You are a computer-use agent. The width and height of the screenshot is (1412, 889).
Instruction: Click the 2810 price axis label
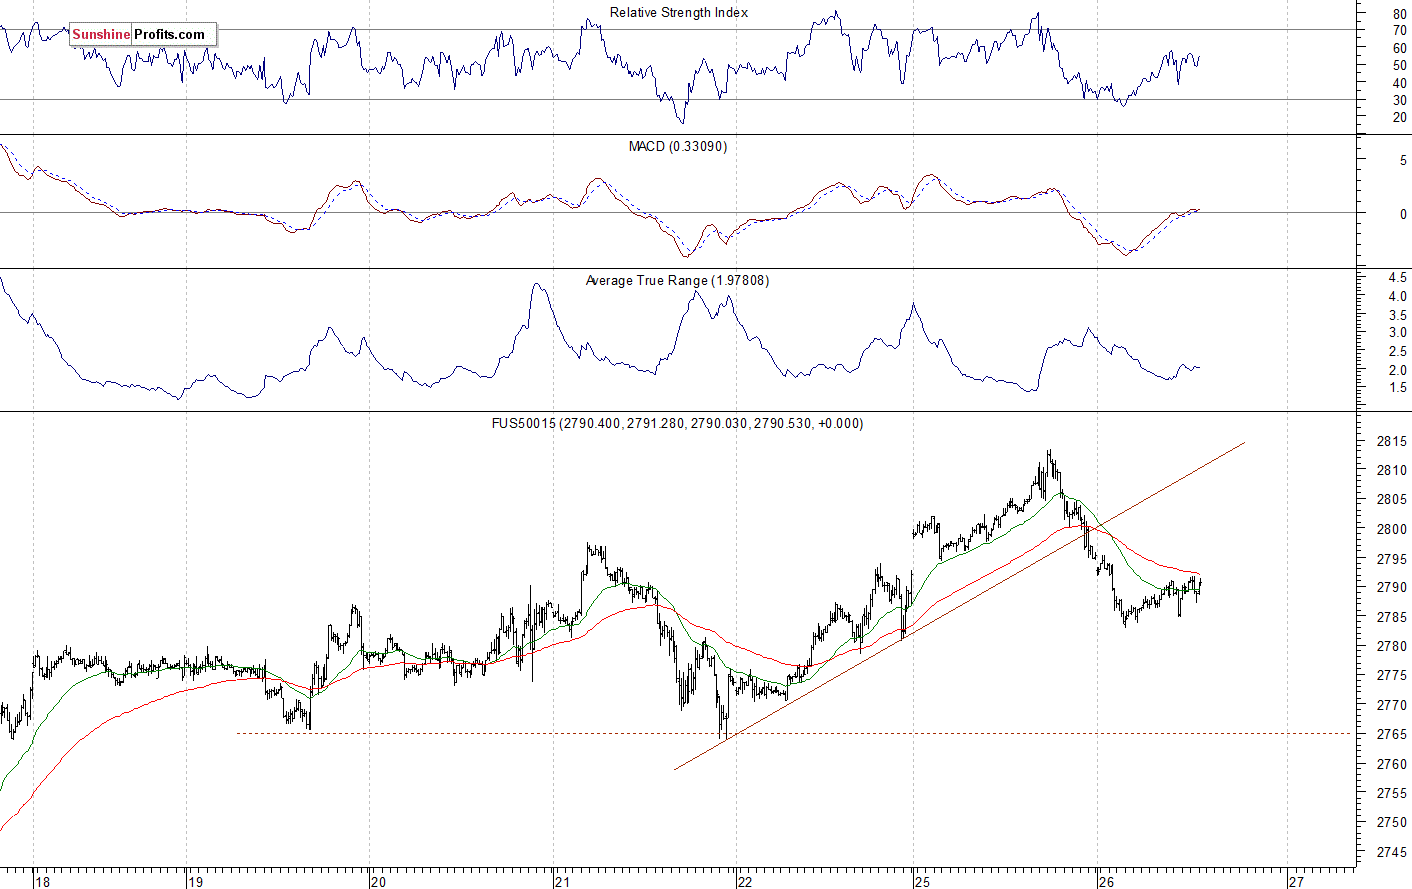[1391, 470]
